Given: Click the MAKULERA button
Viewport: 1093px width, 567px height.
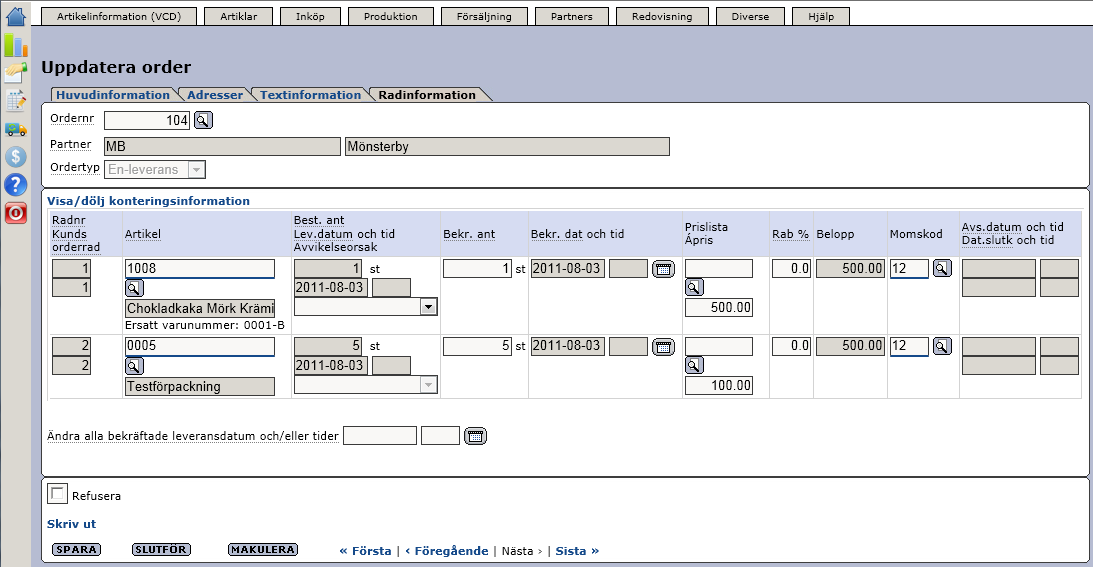Looking at the screenshot, I should tap(263, 550).
